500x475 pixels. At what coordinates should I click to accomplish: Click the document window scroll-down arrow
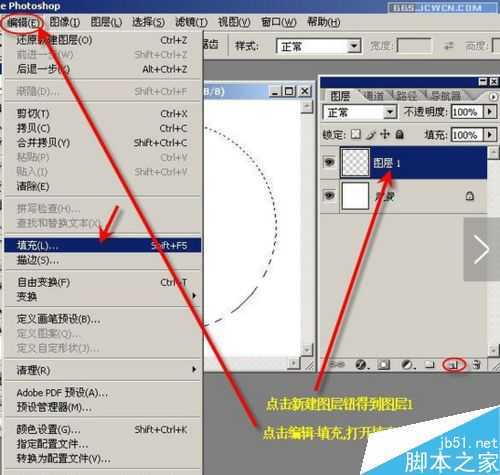pos(307,350)
